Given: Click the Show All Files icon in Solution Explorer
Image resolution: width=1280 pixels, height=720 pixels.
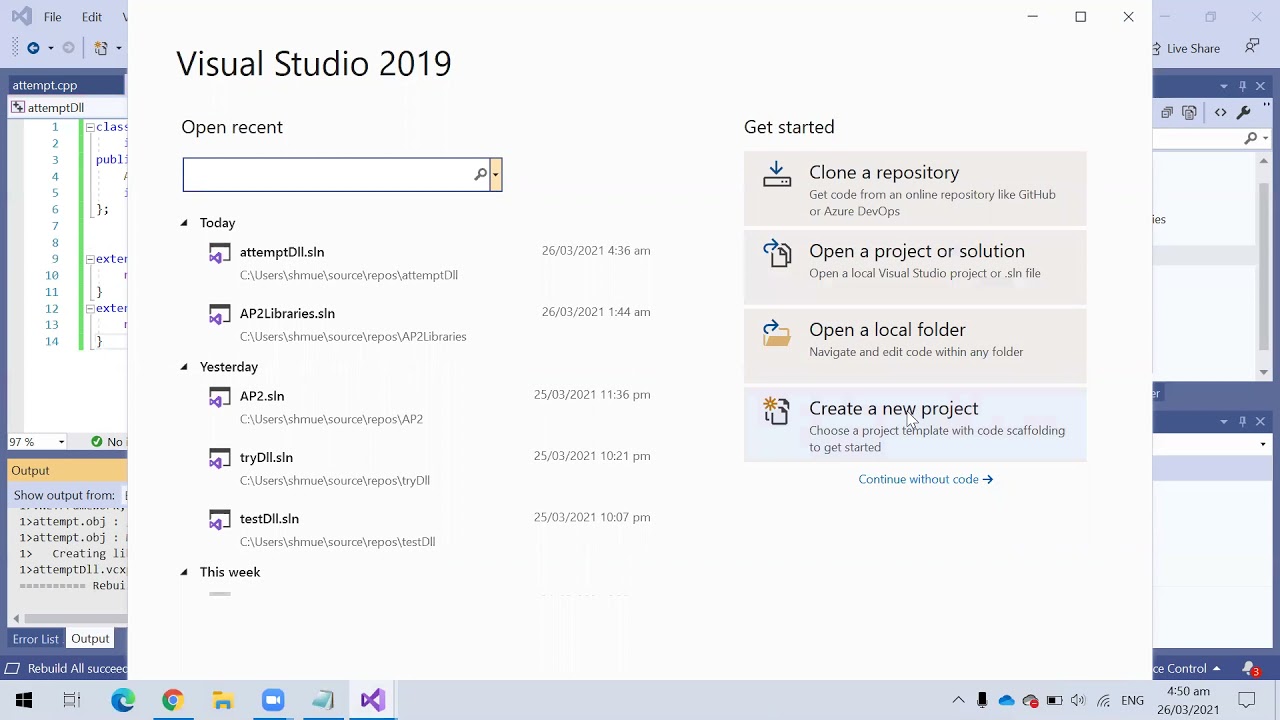Looking at the screenshot, I should [1190, 113].
